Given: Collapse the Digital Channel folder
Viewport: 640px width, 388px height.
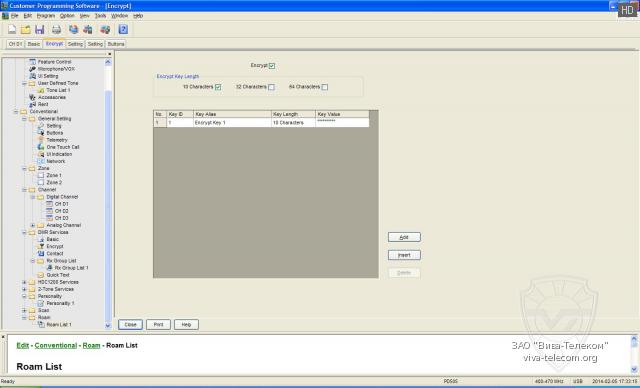Looking at the screenshot, I should tap(33, 197).
